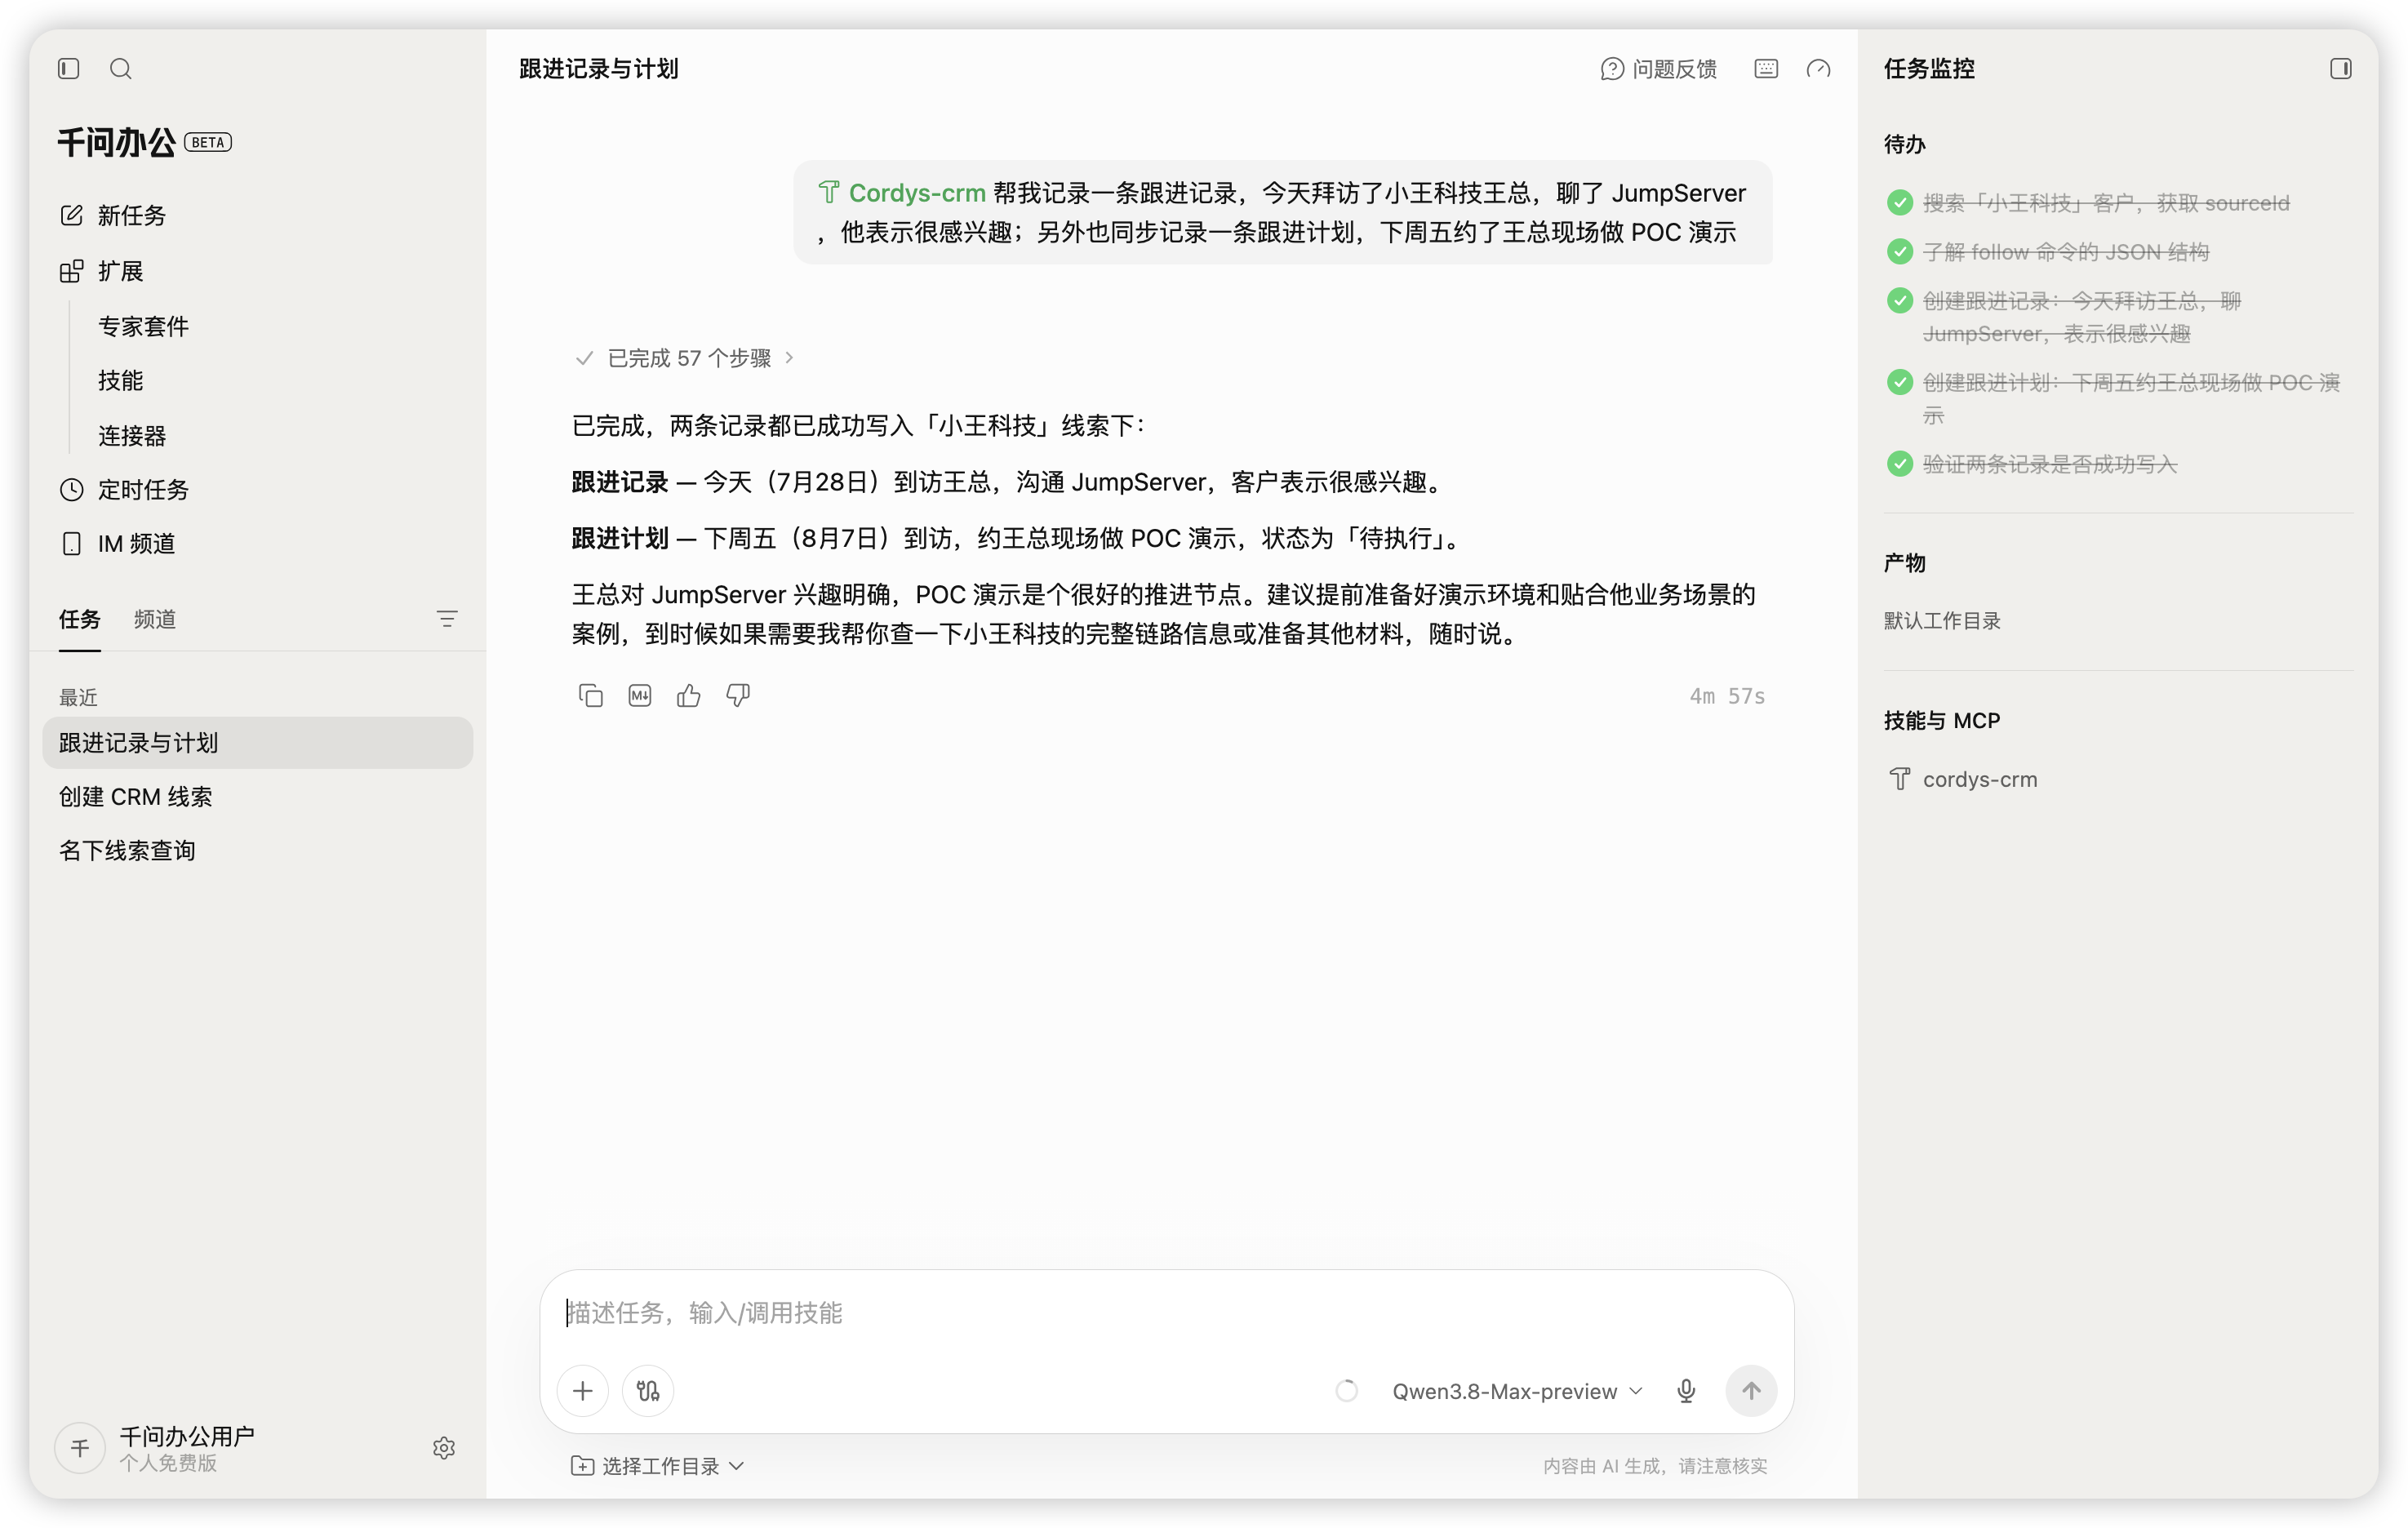The image size is (2408, 1528).
Task: Select recent task 跟进记录与计划
Action: (257, 742)
